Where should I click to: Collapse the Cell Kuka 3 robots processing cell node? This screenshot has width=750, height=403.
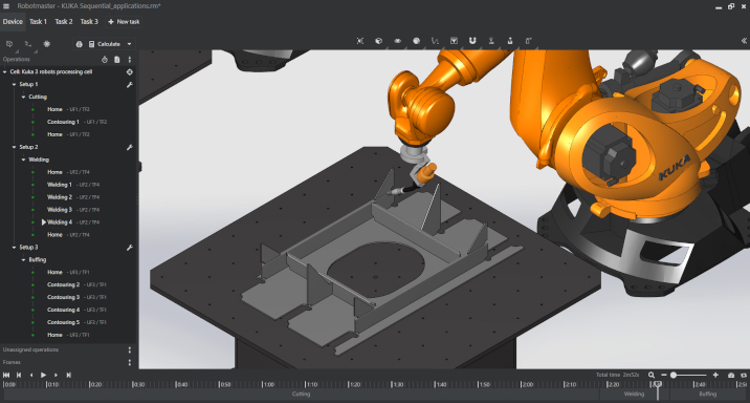coord(5,72)
